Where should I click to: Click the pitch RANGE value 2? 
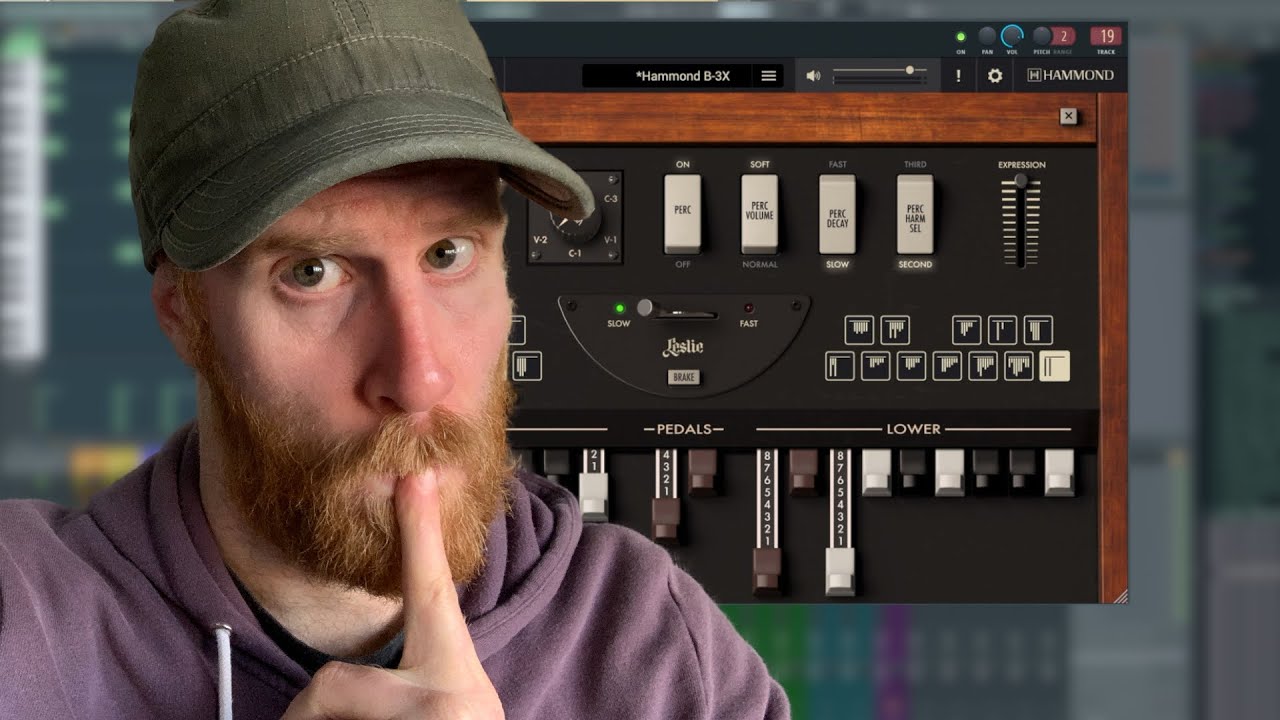coord(1062,36)
